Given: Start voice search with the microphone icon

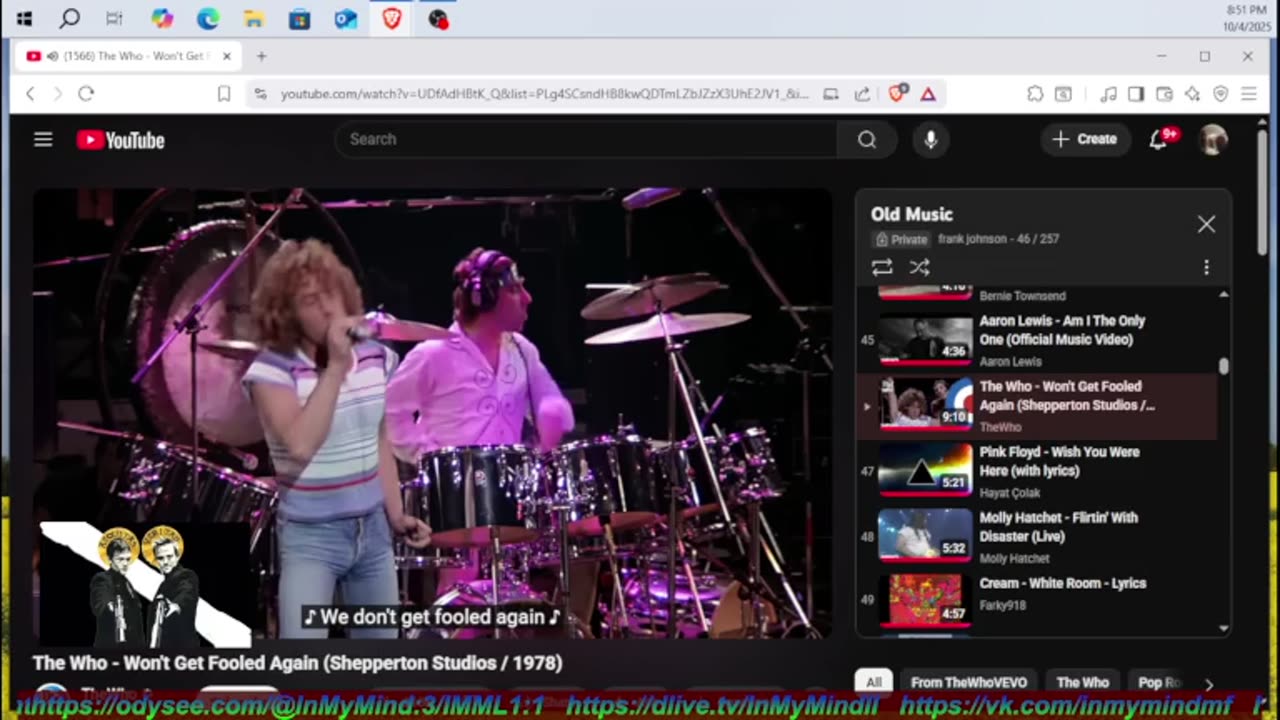Looking at the screenshot, I should [931, 140].
